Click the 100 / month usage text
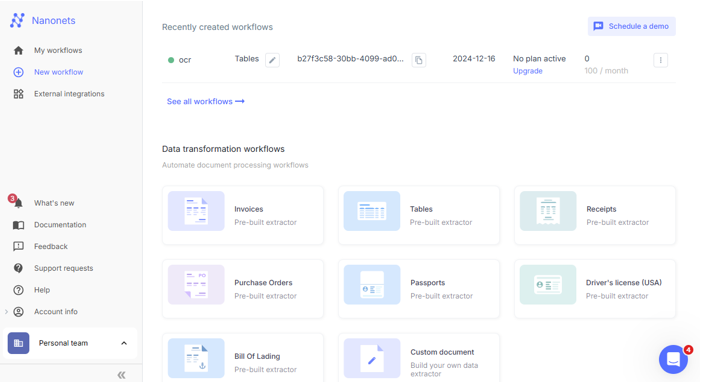This screenshot has width=702, height=382. pos(606,71)
